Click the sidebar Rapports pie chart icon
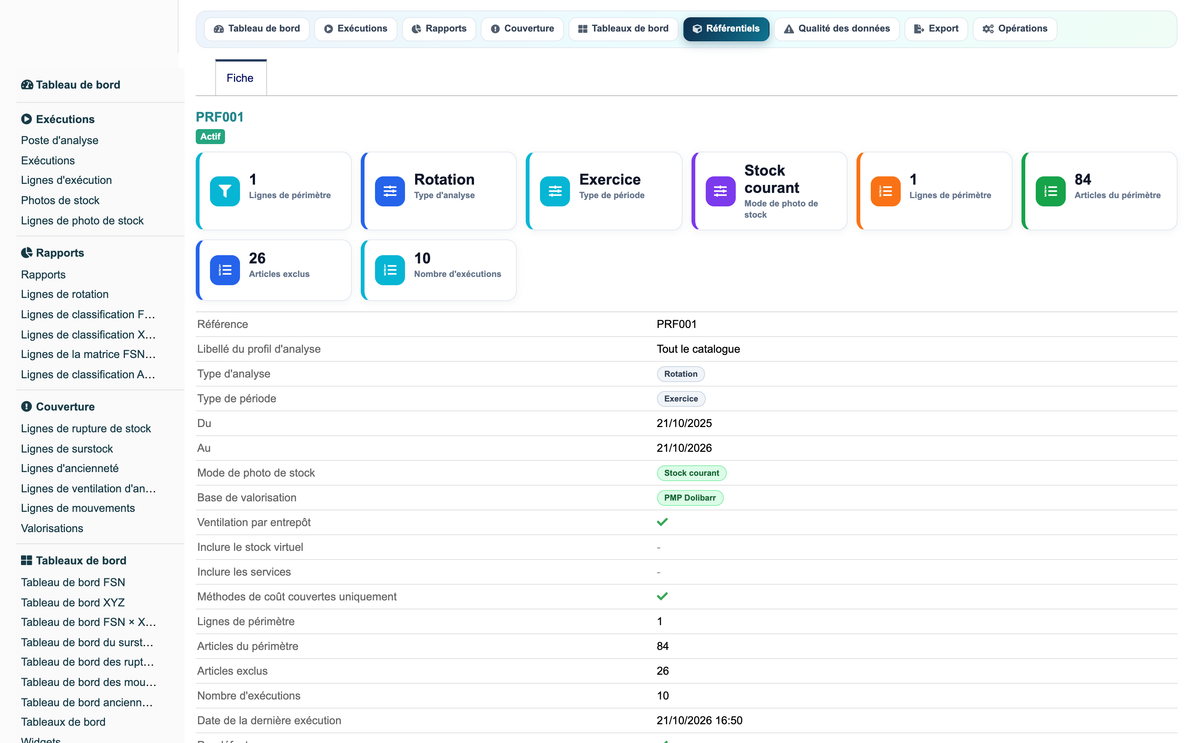This screenshot has height=743, width=1200. tap(27, 253)
